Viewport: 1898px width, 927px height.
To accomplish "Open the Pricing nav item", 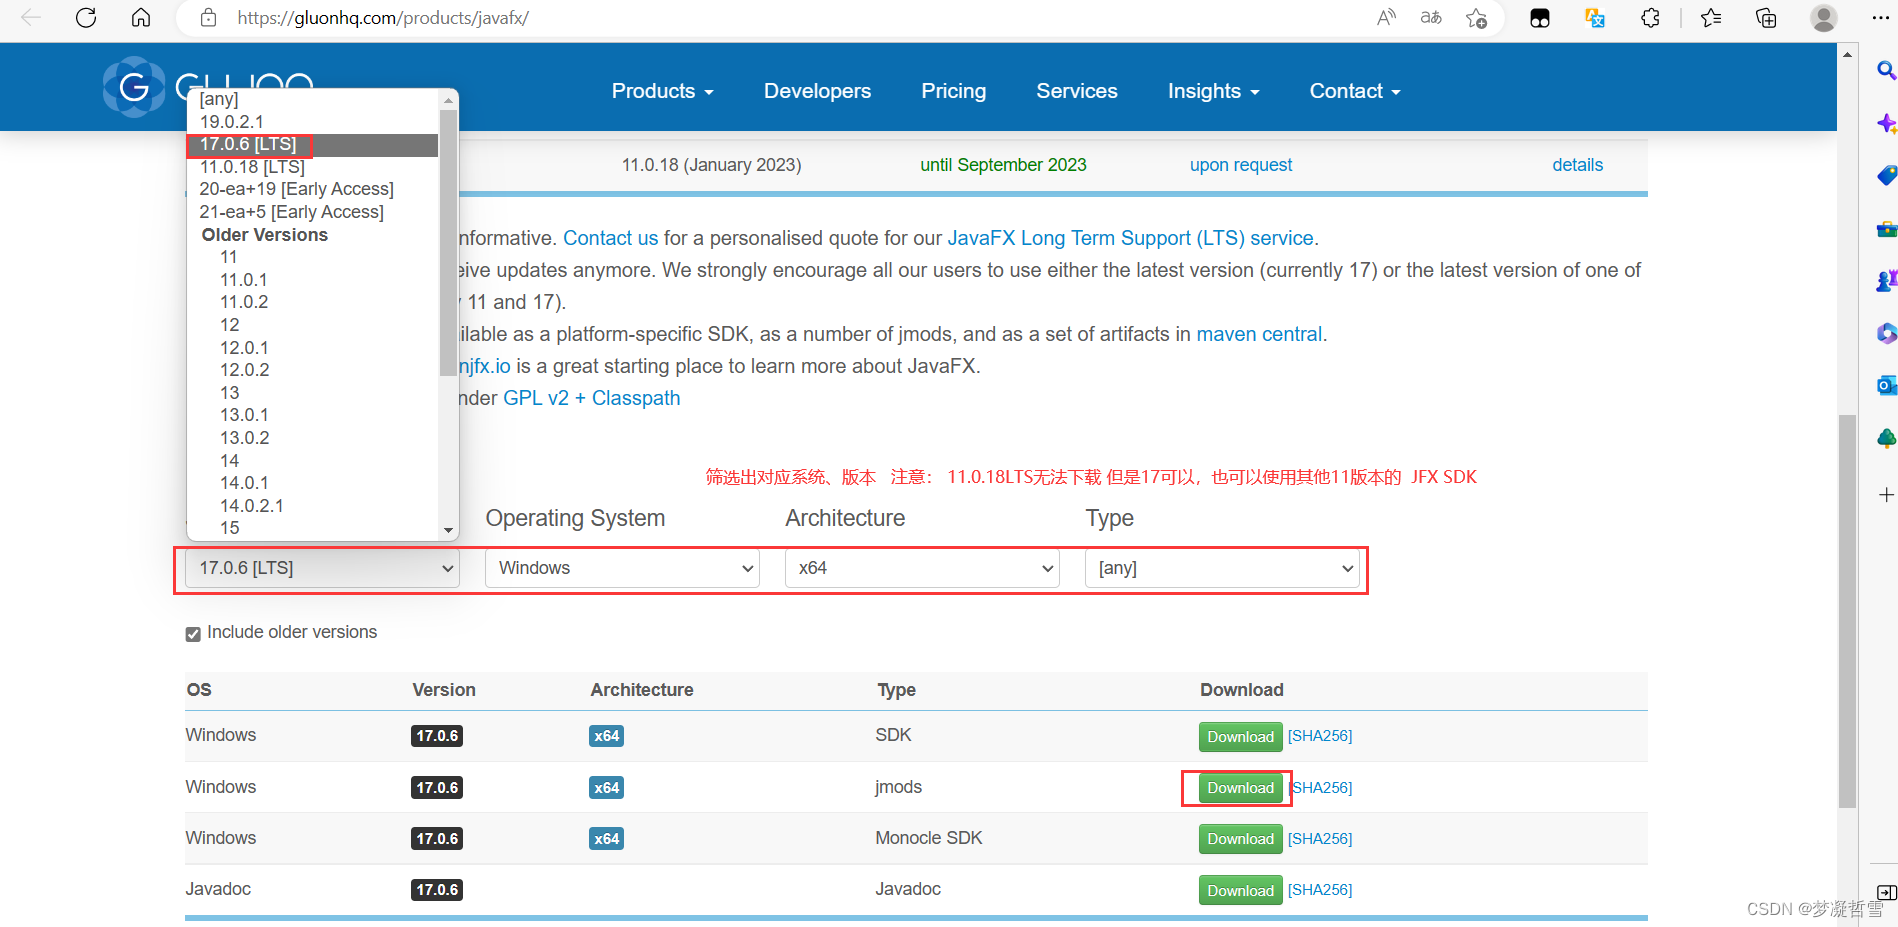I will tap(953, 91).
